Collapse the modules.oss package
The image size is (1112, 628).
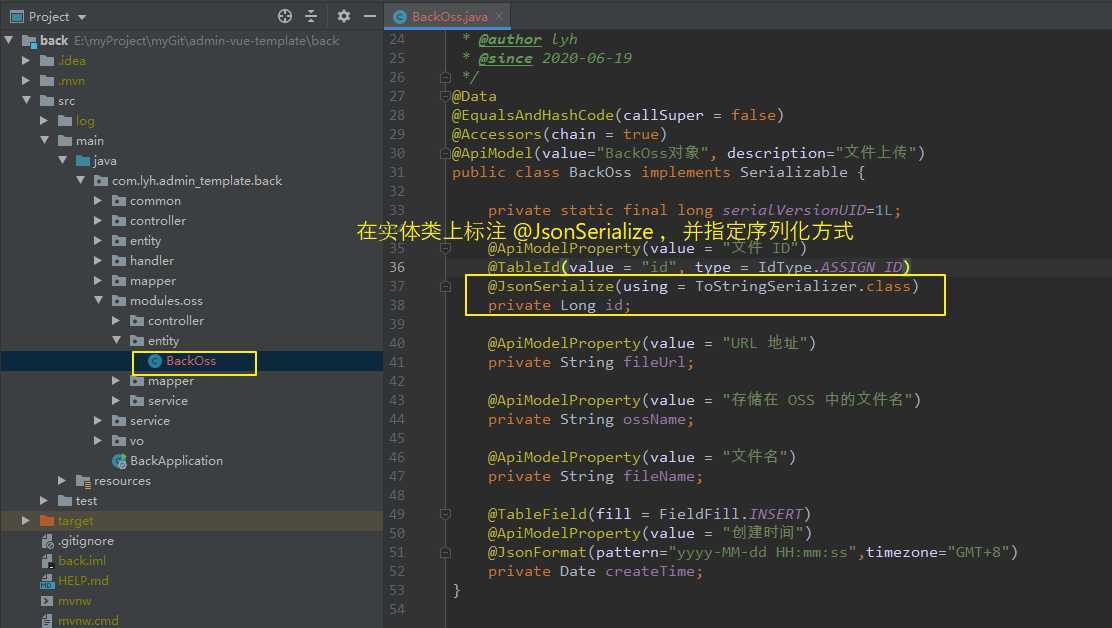pyautogui.click(x=98, y=301)
